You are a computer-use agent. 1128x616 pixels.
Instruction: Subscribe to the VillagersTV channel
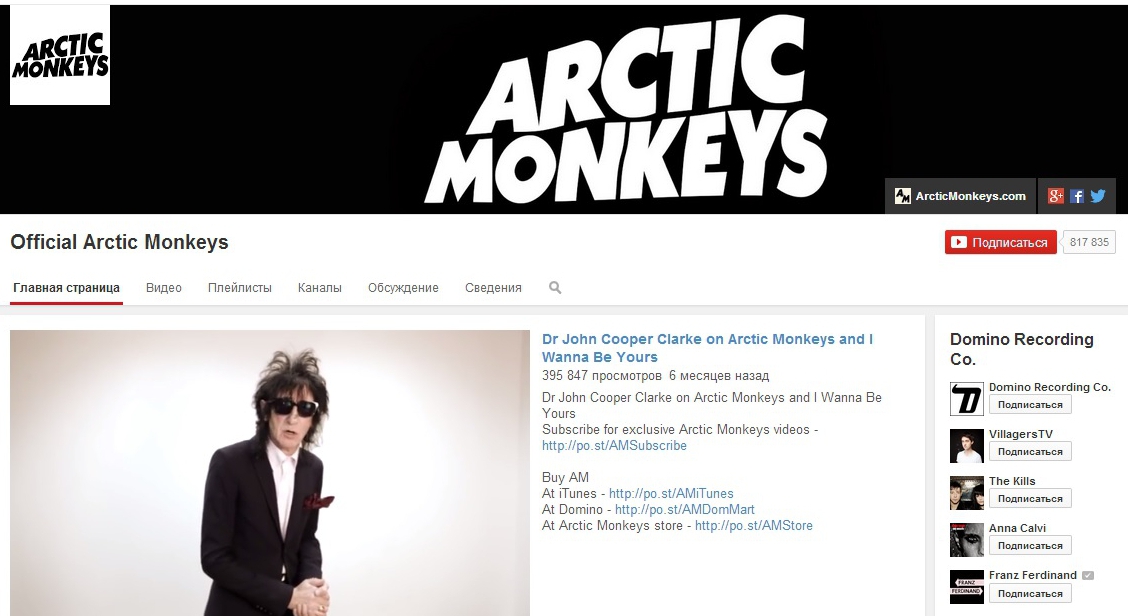click(1030, 451)
